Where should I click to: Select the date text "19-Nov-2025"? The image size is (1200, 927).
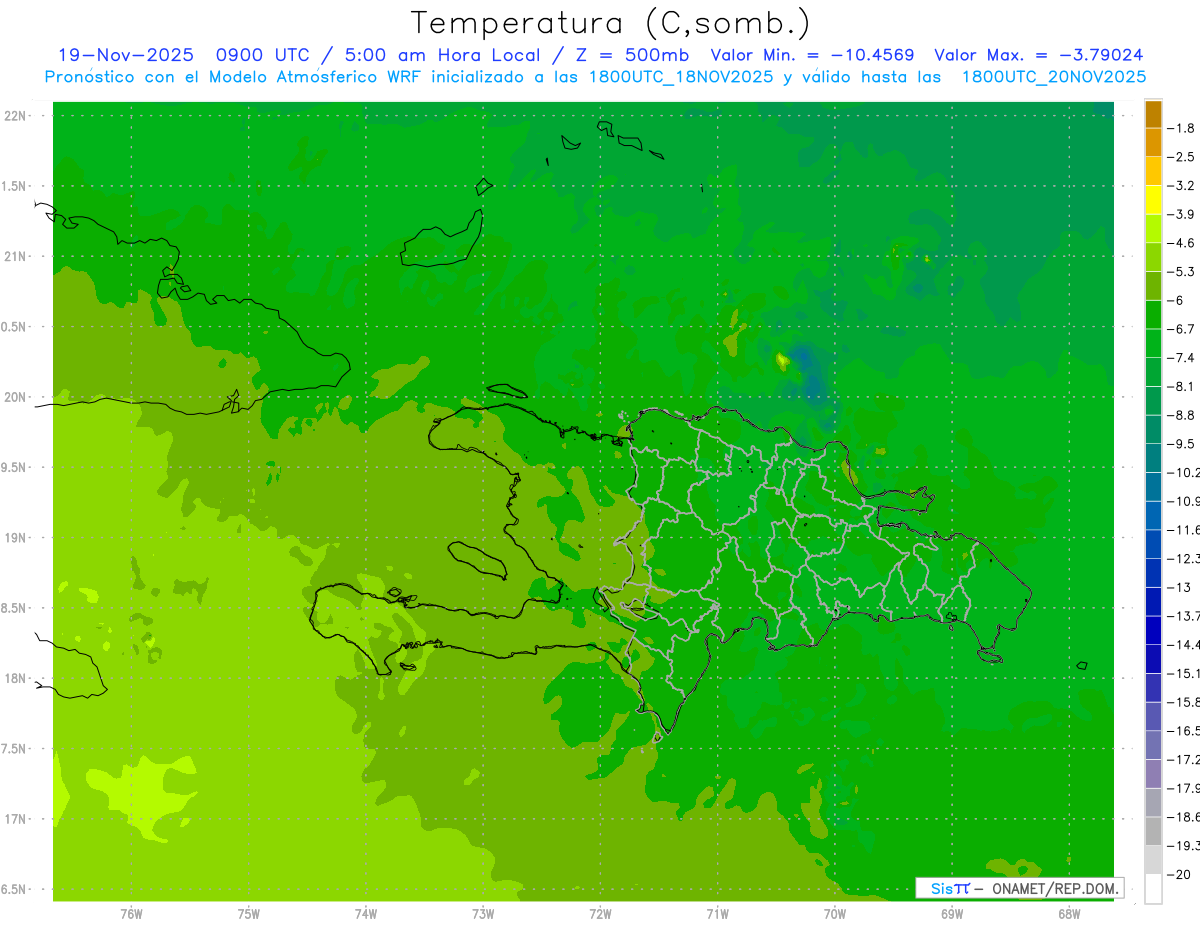tap(127, 55)
